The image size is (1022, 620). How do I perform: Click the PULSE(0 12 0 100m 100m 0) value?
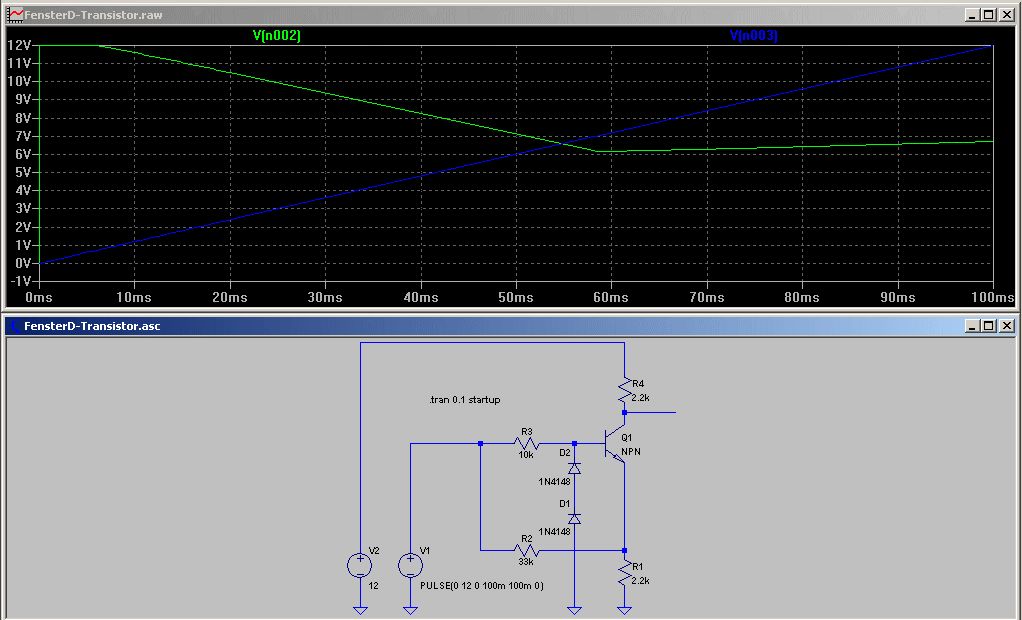pos(482,585)
